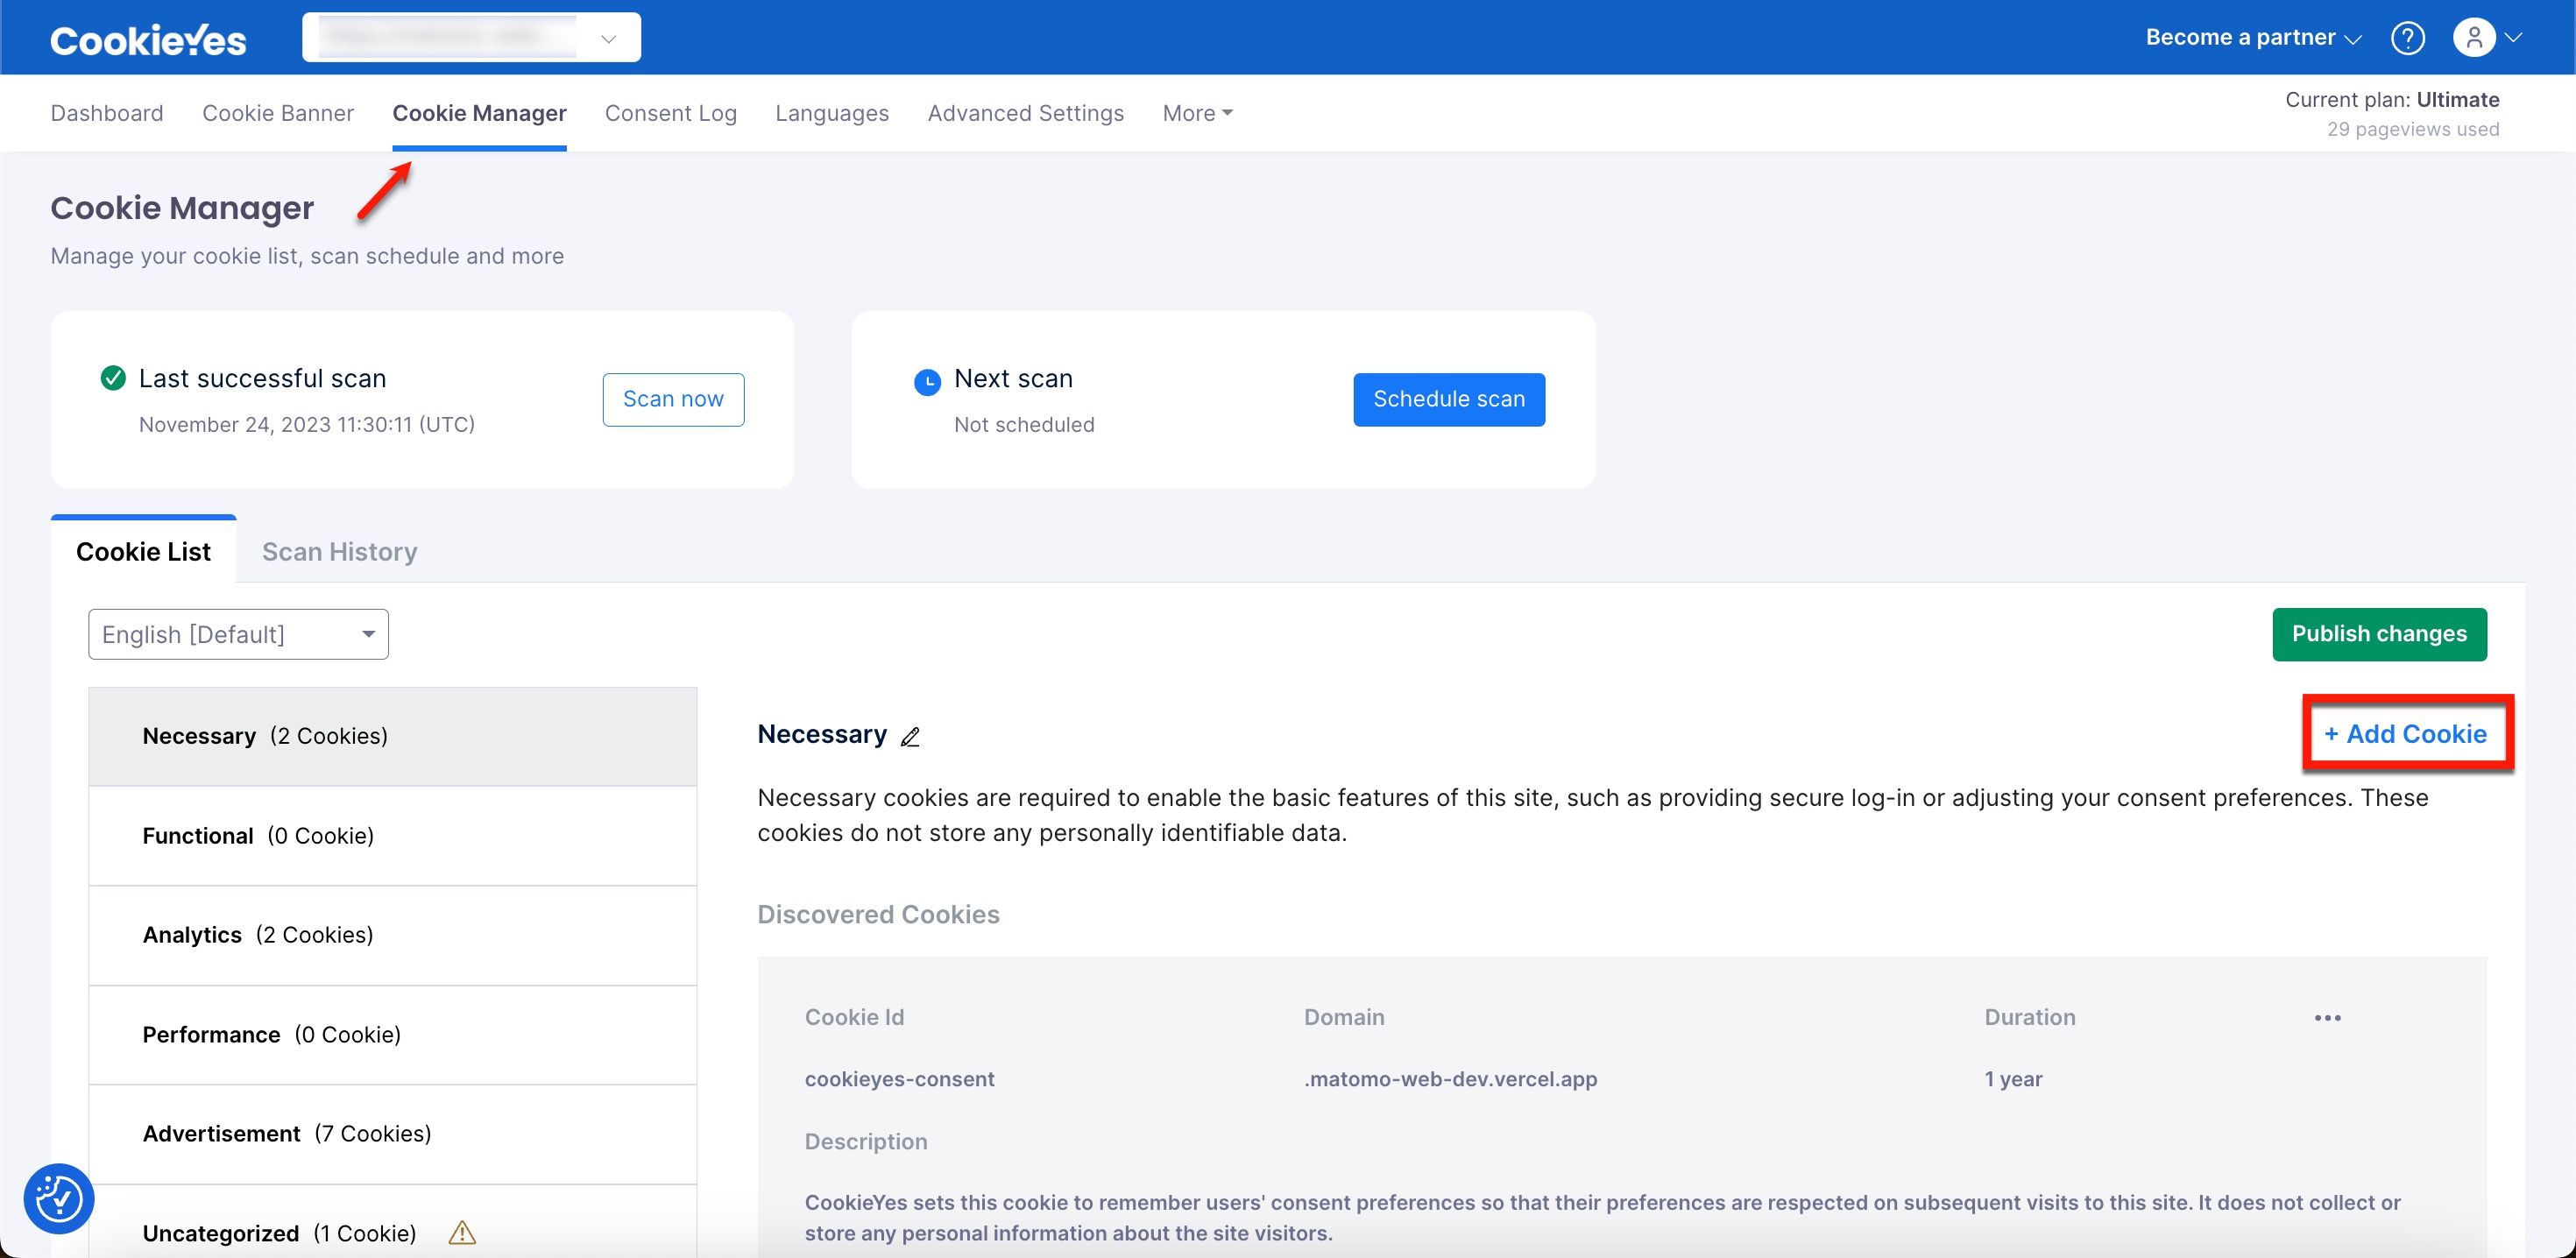
Task: Click the CookieYes logo
Action: (x=148, y=39)
